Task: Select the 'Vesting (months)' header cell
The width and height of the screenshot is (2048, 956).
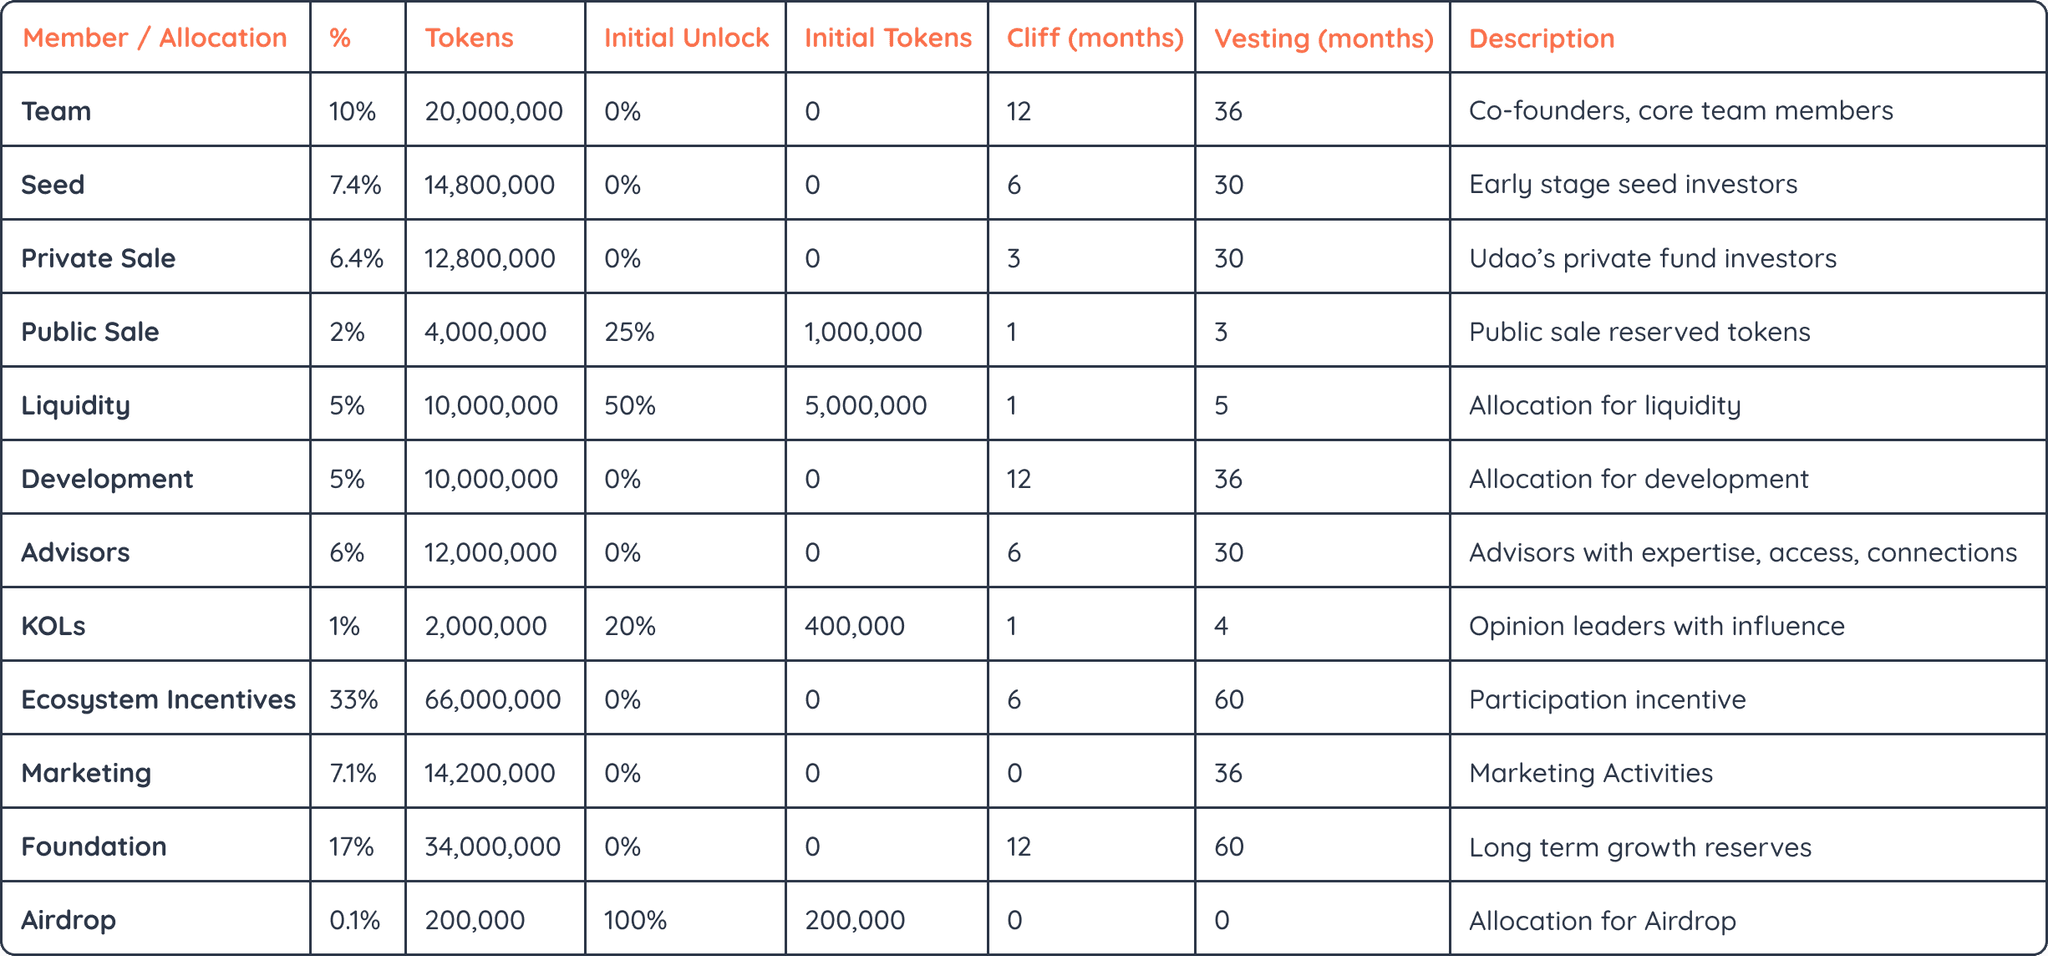Action: [x=1323, y=38]
